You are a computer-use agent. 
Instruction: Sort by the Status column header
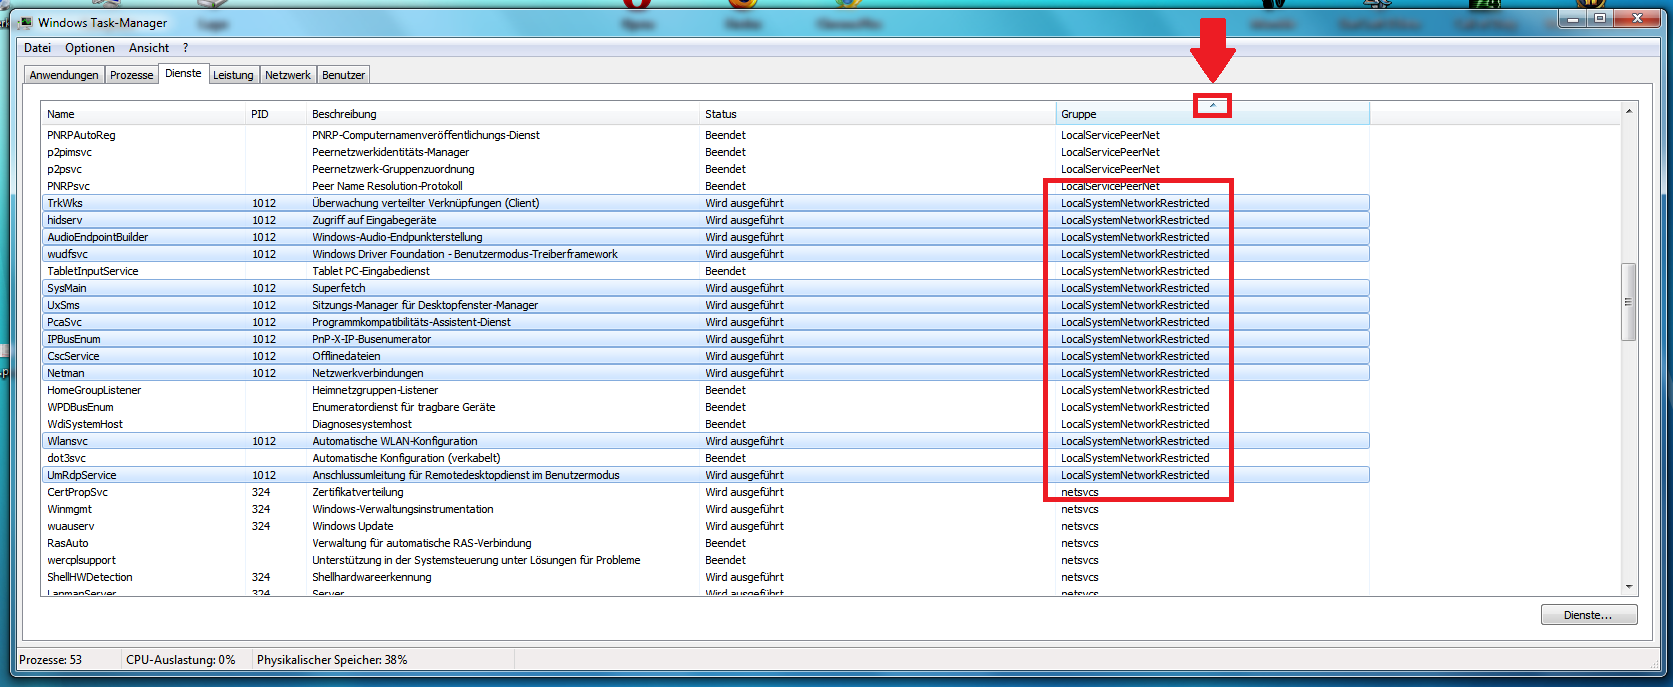coord(878,114)
